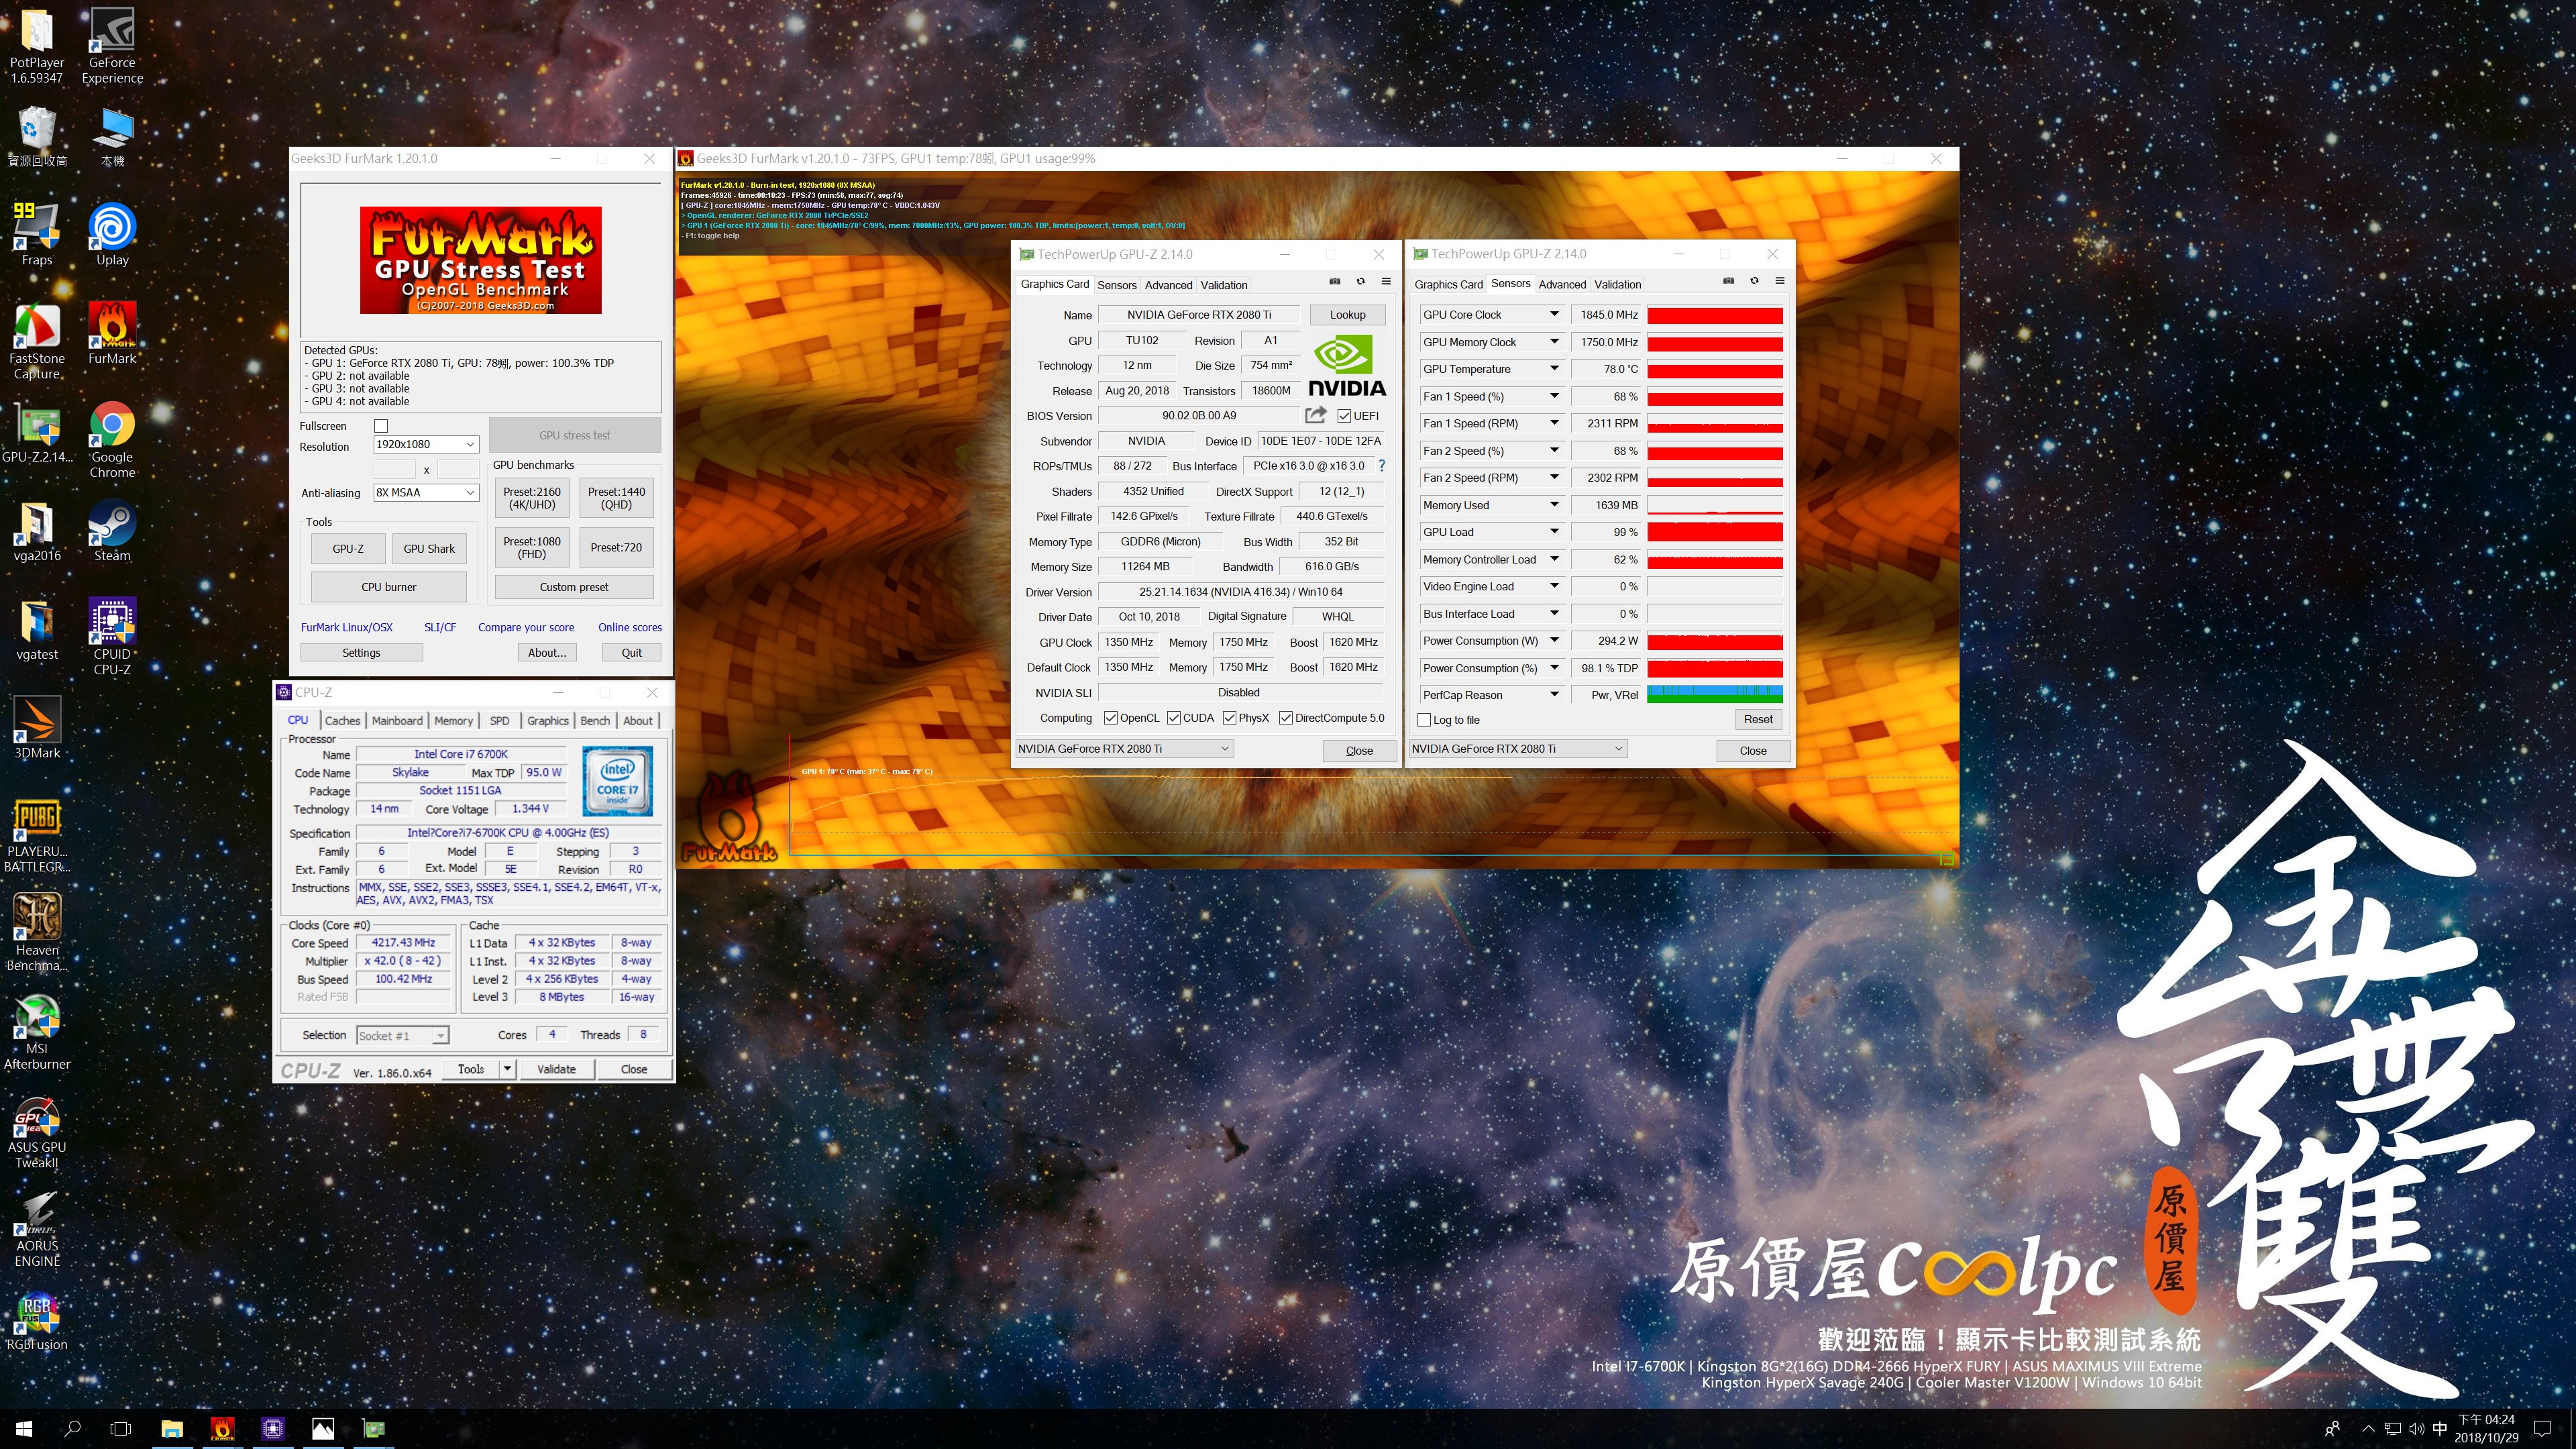Click GPU Load sensor graph bar
The width and height of the screenshot is (2576, 1449).
(1714, 532)
